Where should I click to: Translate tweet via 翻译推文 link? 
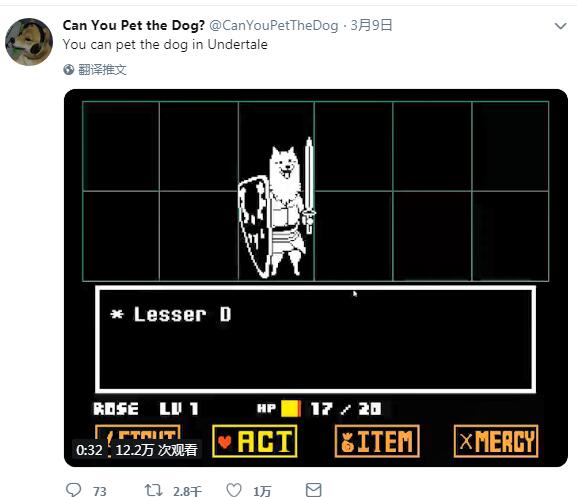tap(102, 69)
